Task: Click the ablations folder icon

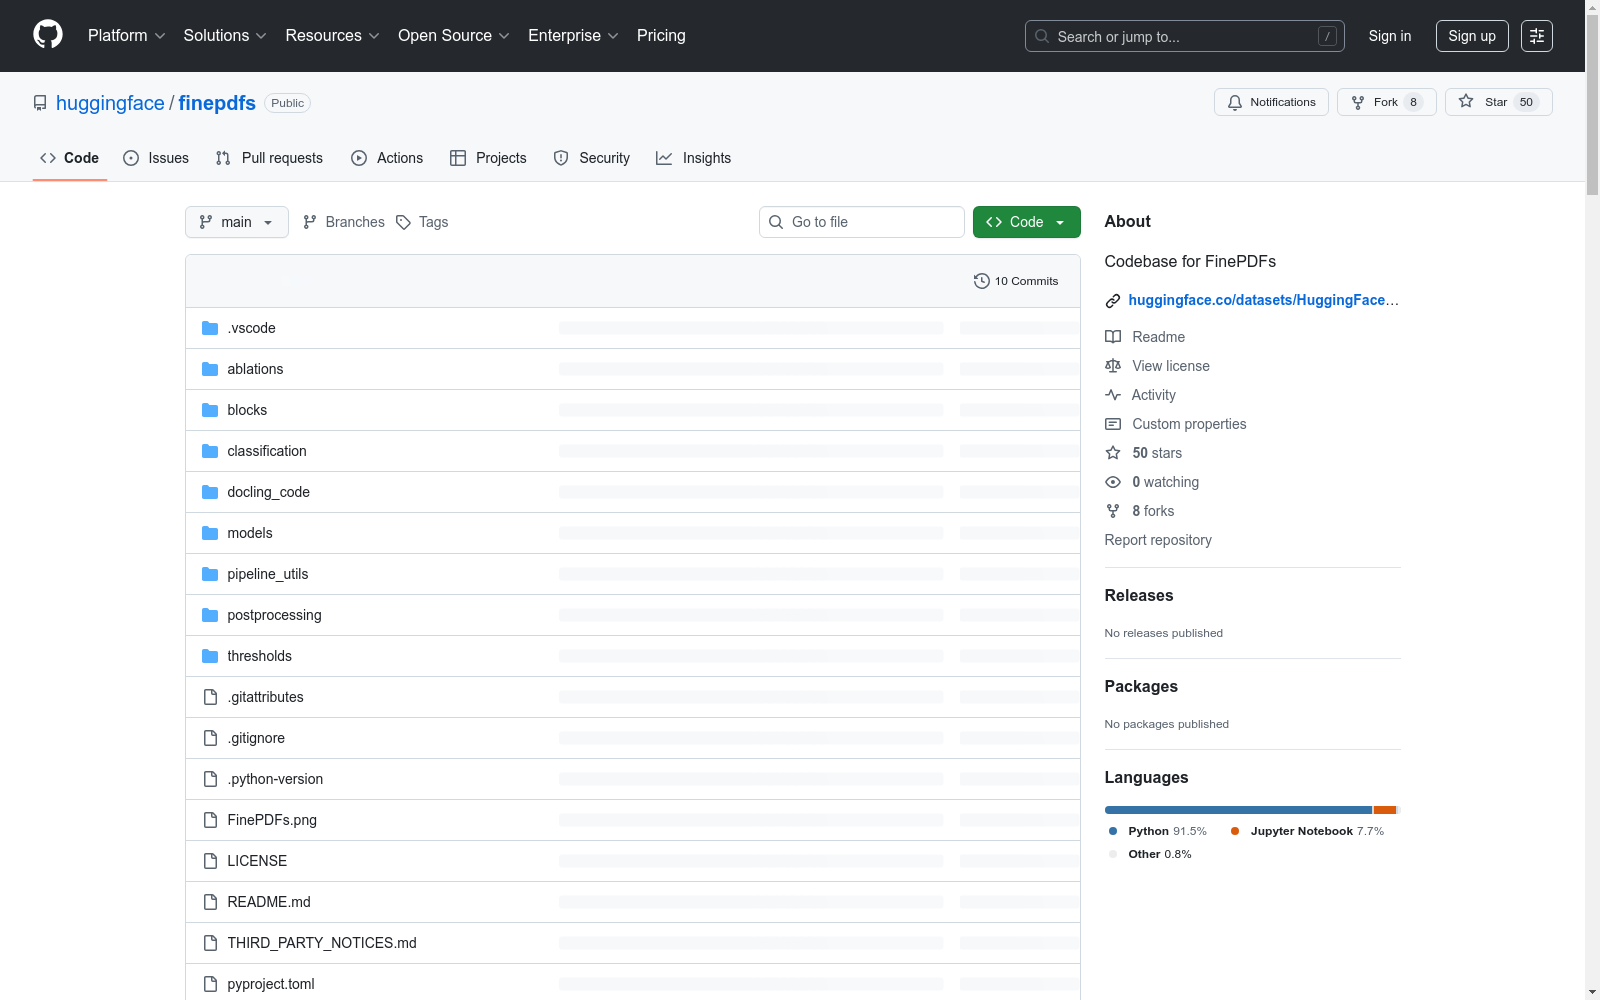Action: coord(210,369)
